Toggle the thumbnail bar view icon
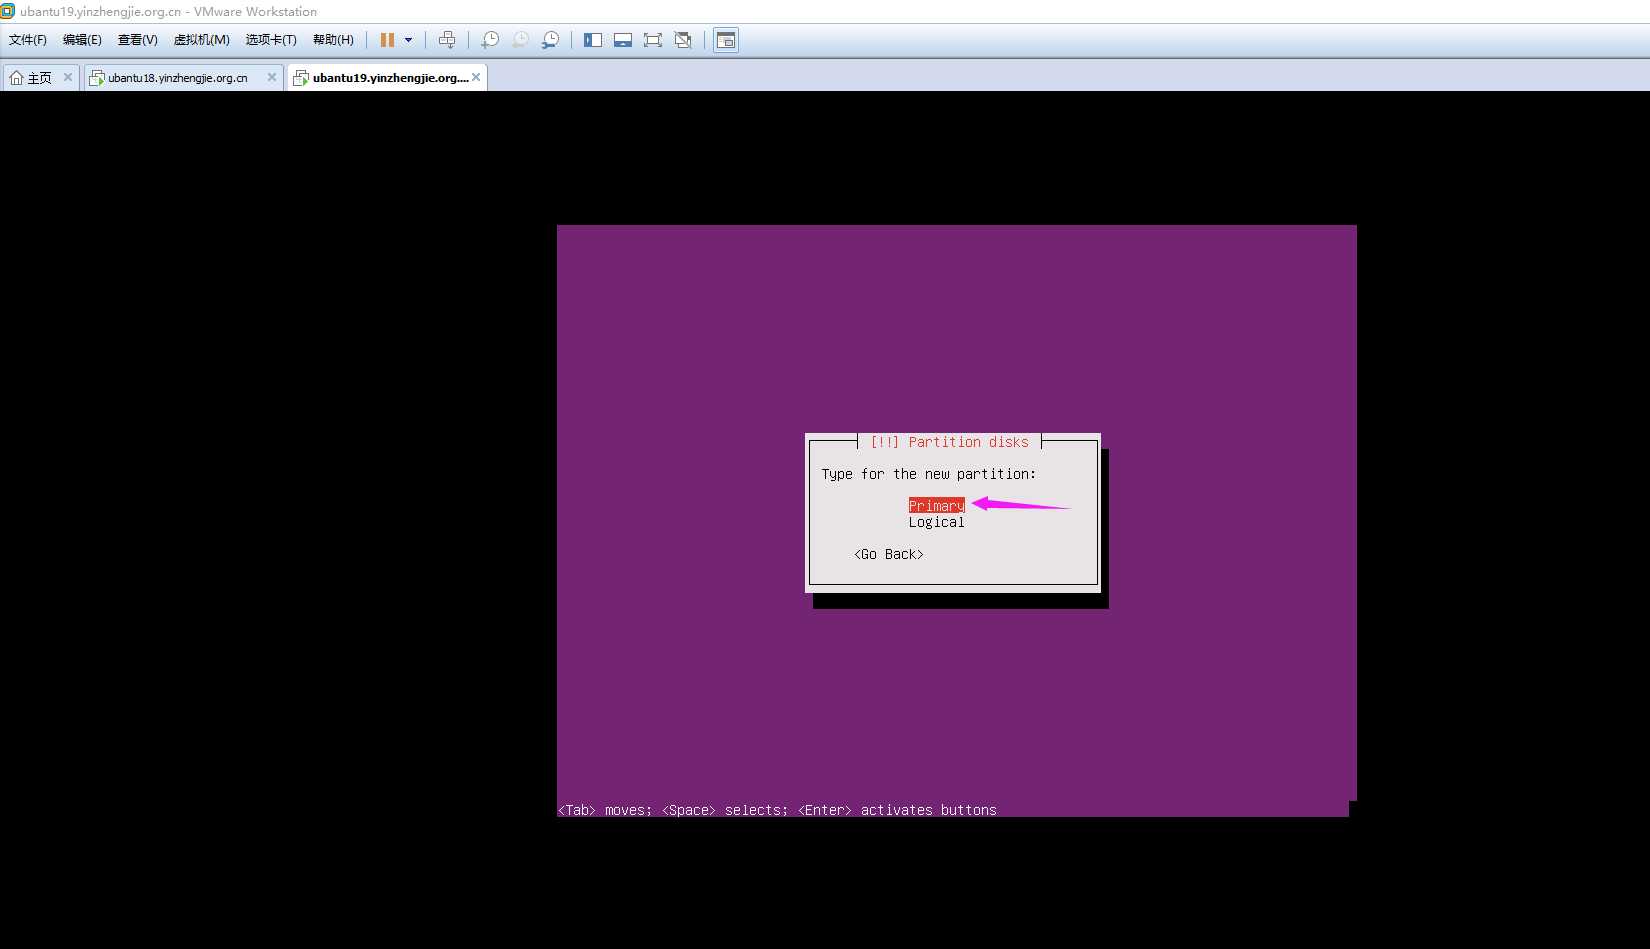This screenshot has width=1650, height=949. tap(623, 40)
